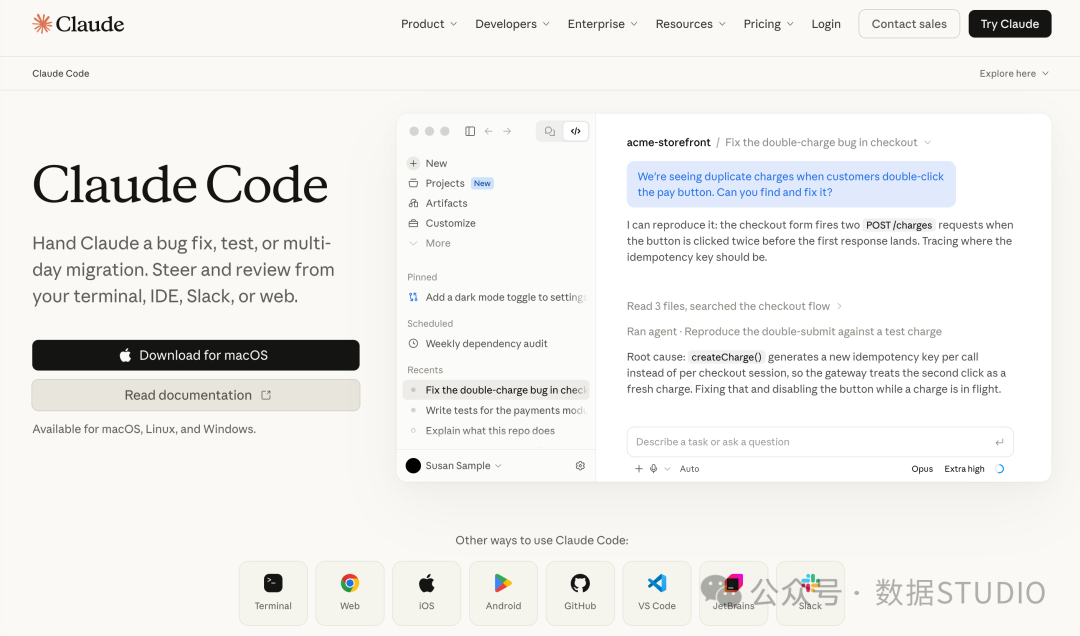Open Artifacts in the sidebar

(446, 203)
